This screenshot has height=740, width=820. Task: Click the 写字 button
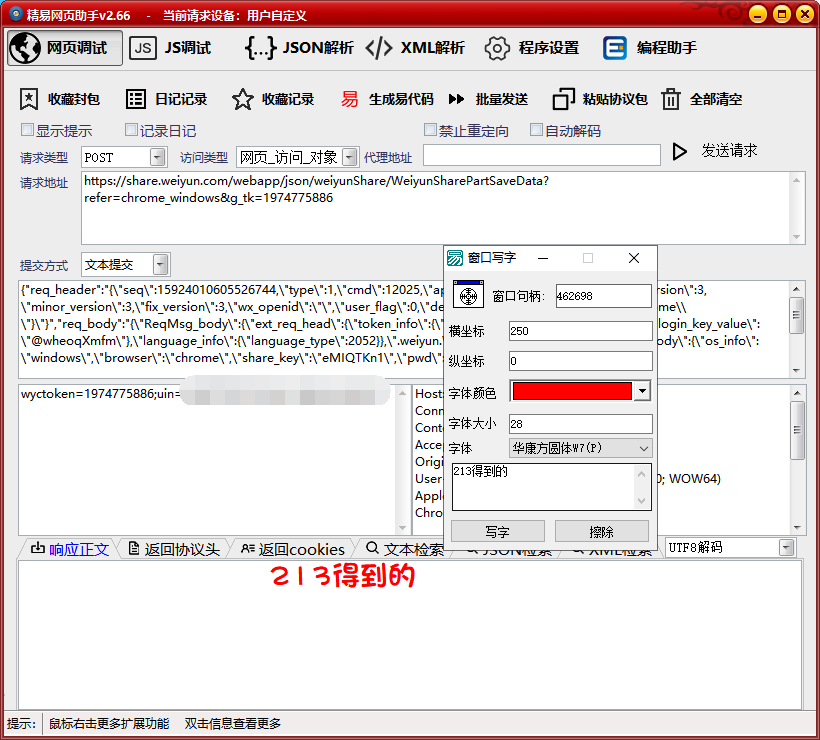[497, 531]
